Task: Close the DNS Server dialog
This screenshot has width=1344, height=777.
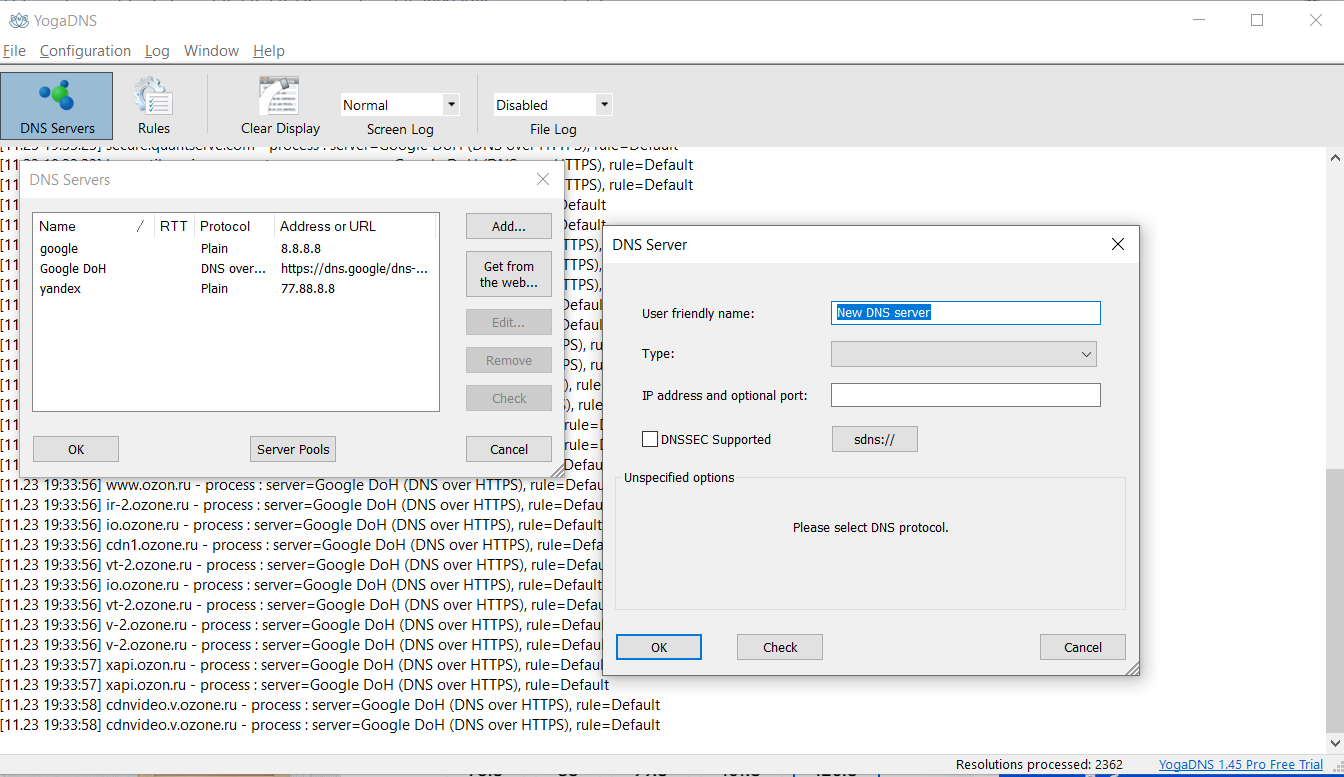Action: point(1118,244)
